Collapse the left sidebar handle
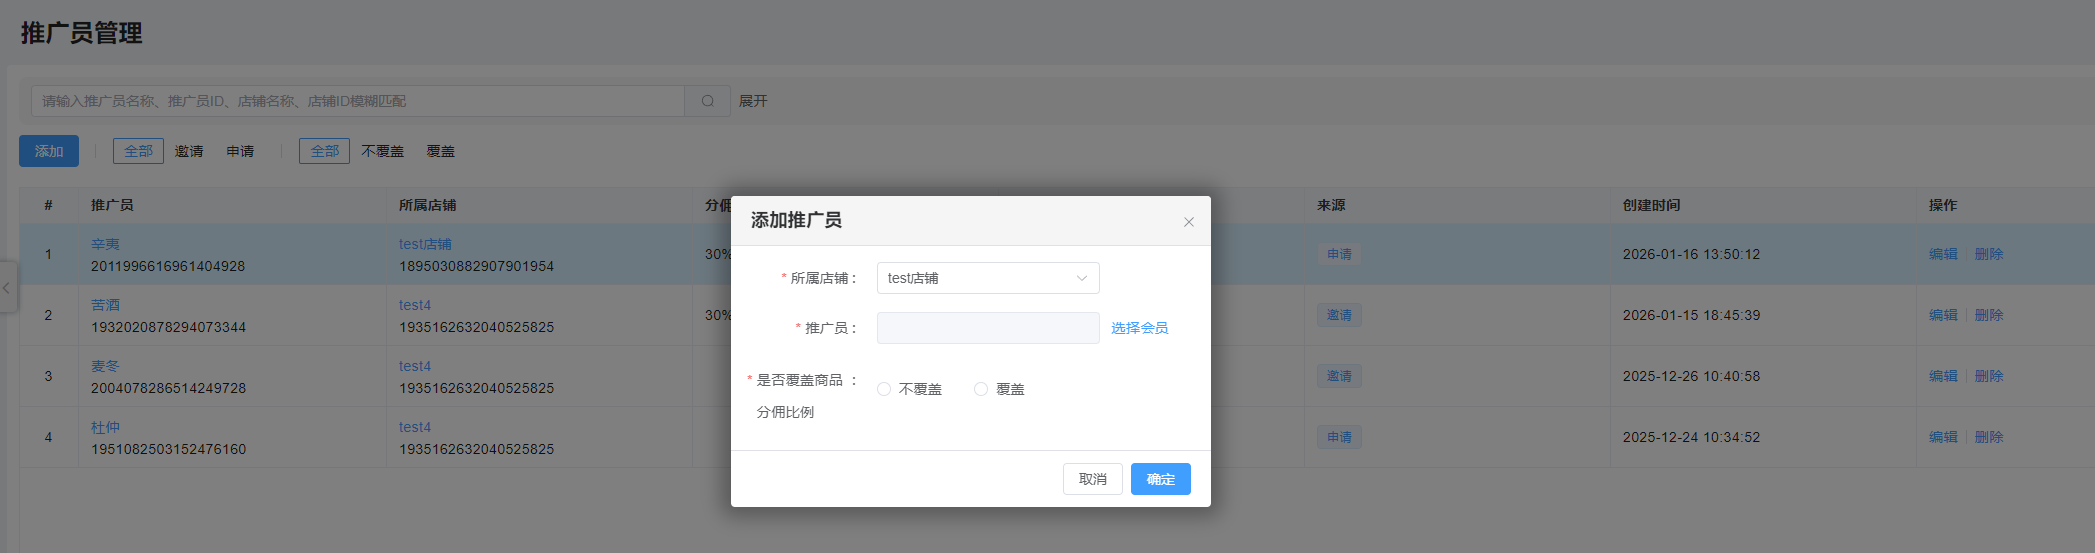 pyautogui.click(x=7, y=287)
